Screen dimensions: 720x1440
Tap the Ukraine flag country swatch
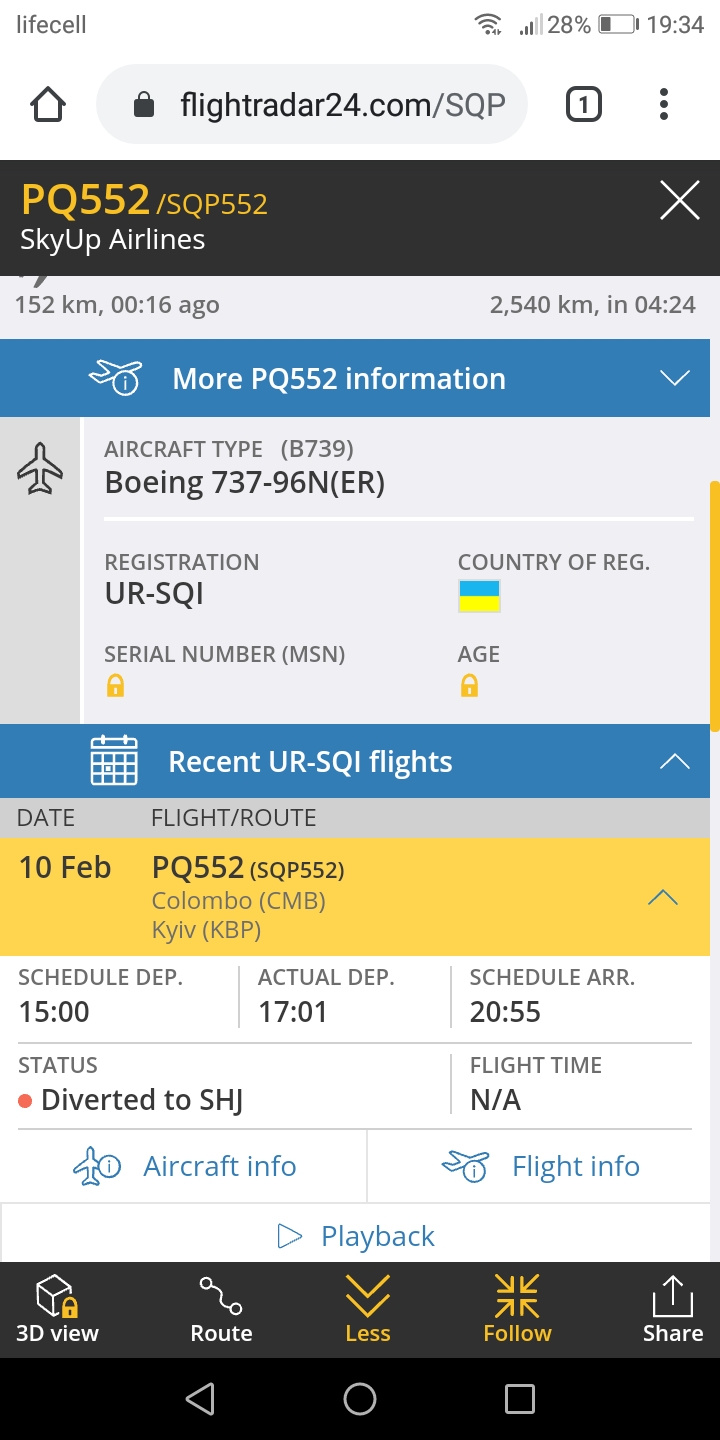(x=479, y=596)
